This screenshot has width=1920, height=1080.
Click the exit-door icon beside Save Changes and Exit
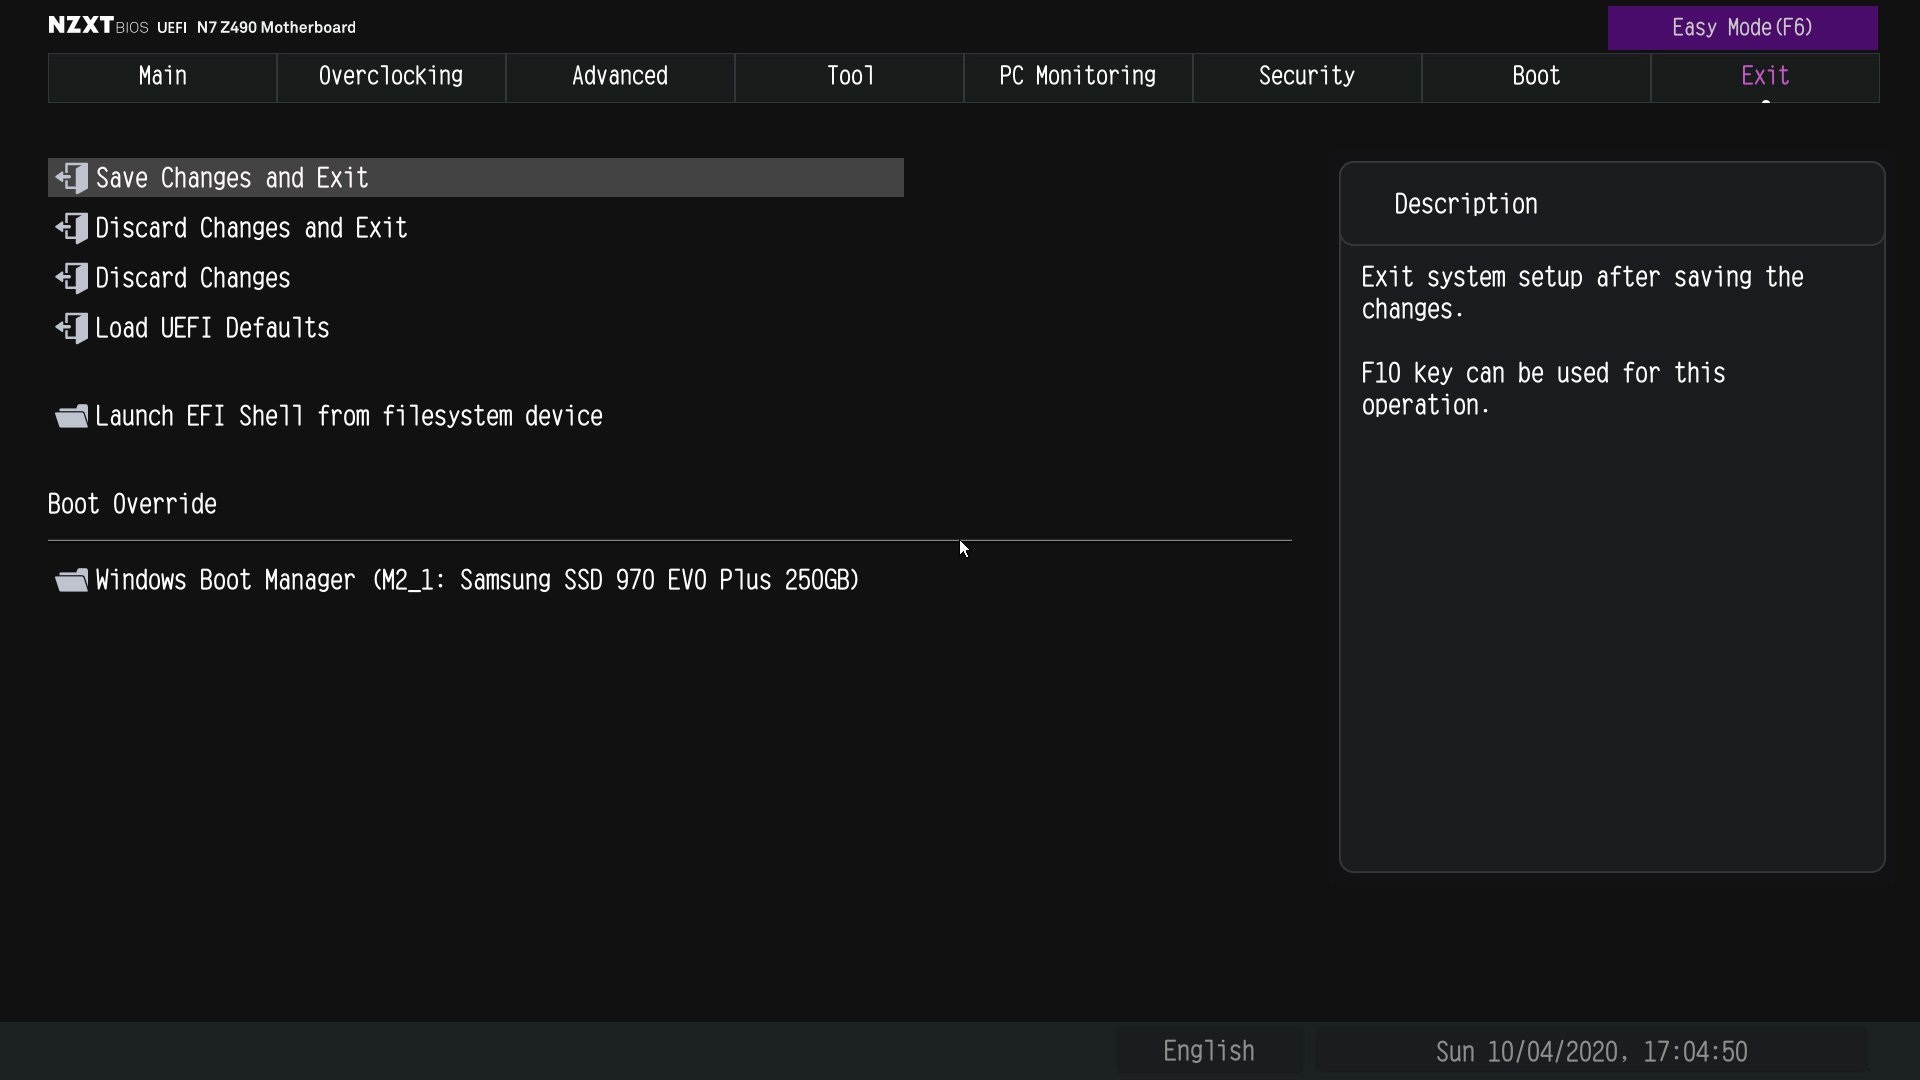(x=72, y=178)
